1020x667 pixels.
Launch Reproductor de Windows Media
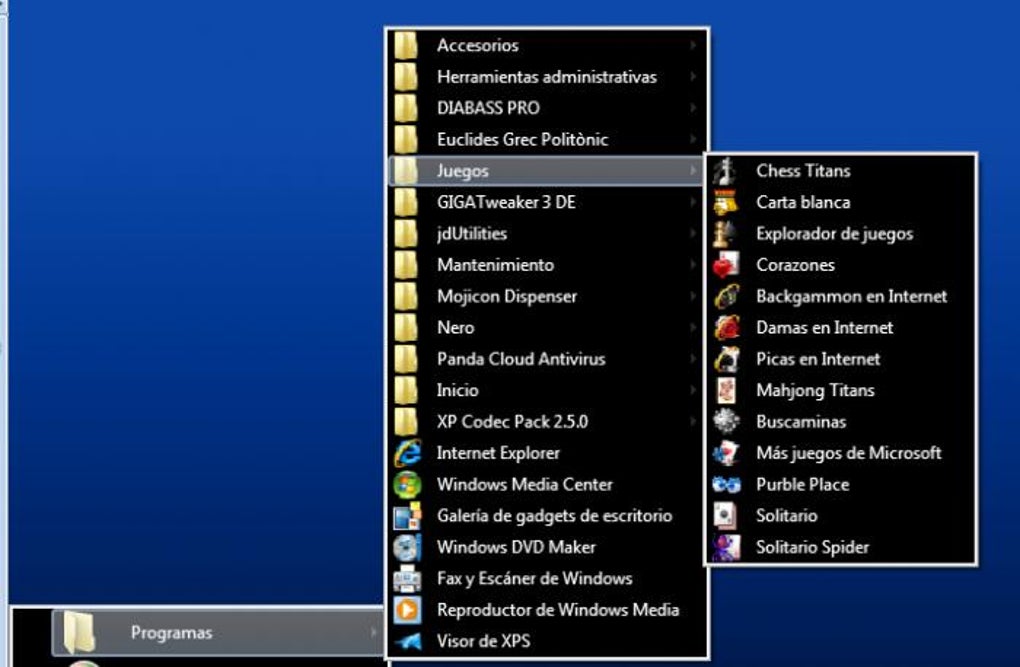557,610
